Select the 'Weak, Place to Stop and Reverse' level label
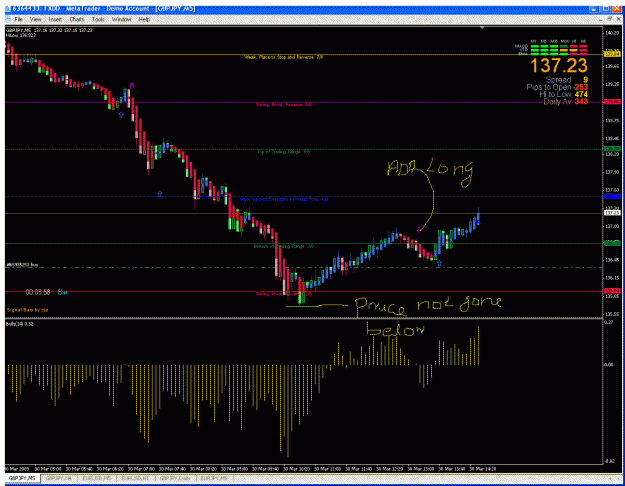The height and width of the screenshot is (486, 625). [x=283, y=57]
